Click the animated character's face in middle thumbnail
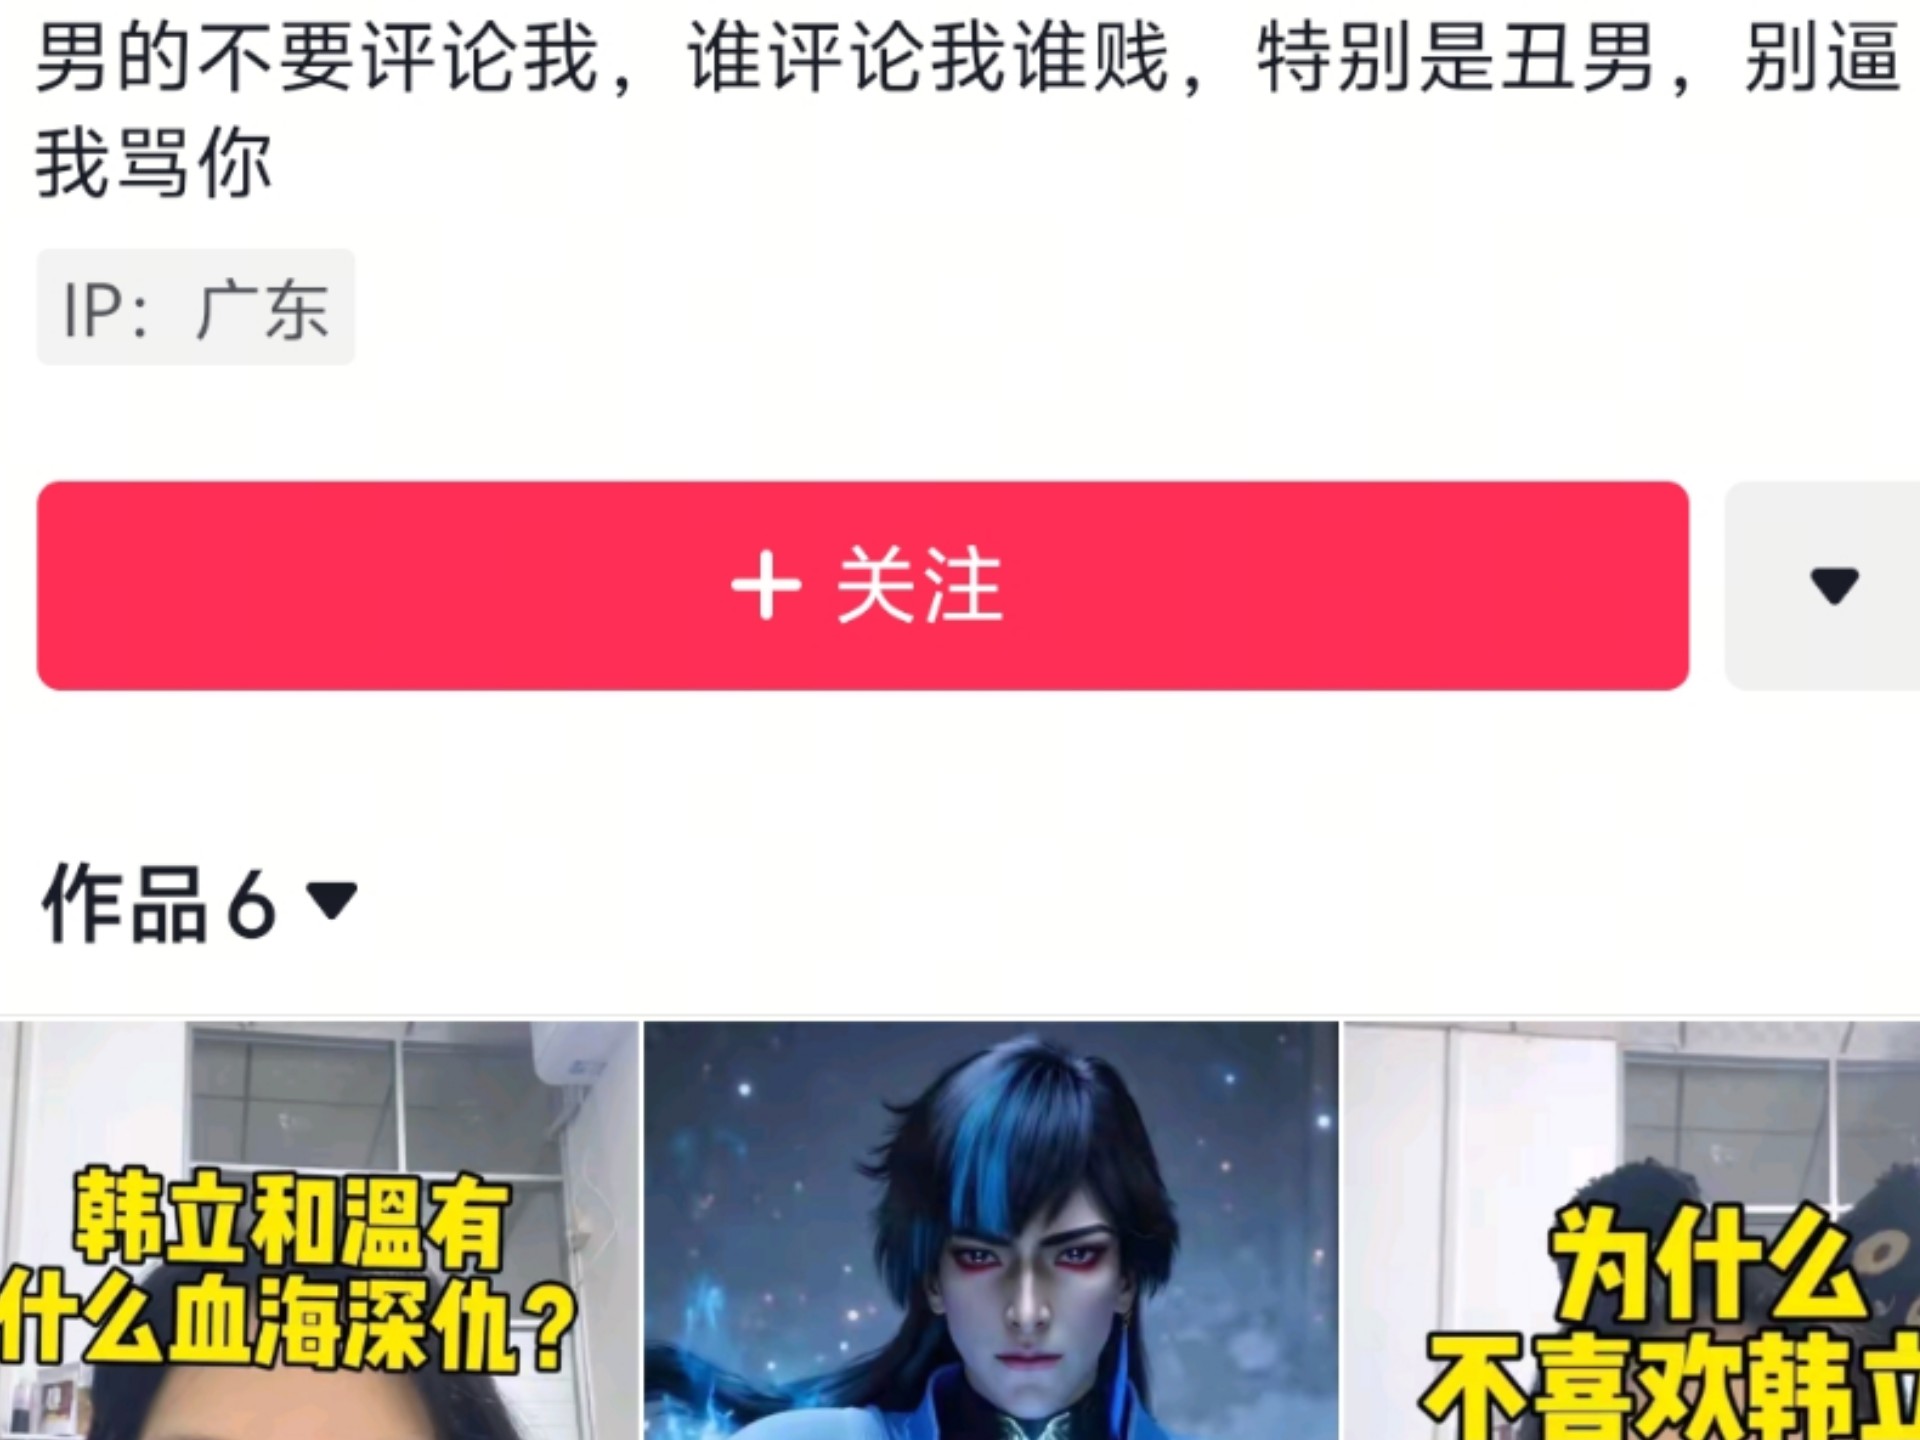This screenshot has width=1920, height=1440. tap(1023, 1290)
